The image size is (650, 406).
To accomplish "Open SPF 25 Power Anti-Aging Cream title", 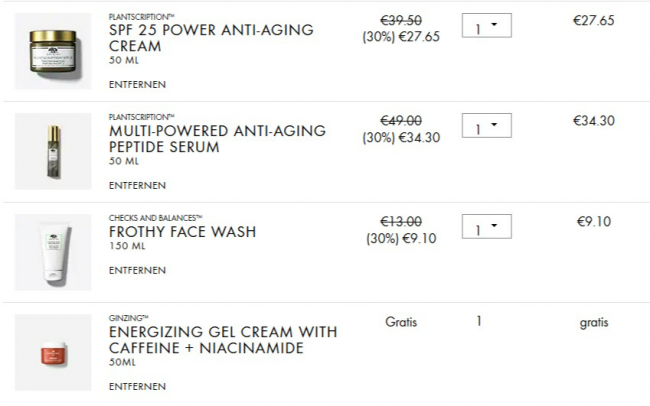I will click(x=210, y=38).
